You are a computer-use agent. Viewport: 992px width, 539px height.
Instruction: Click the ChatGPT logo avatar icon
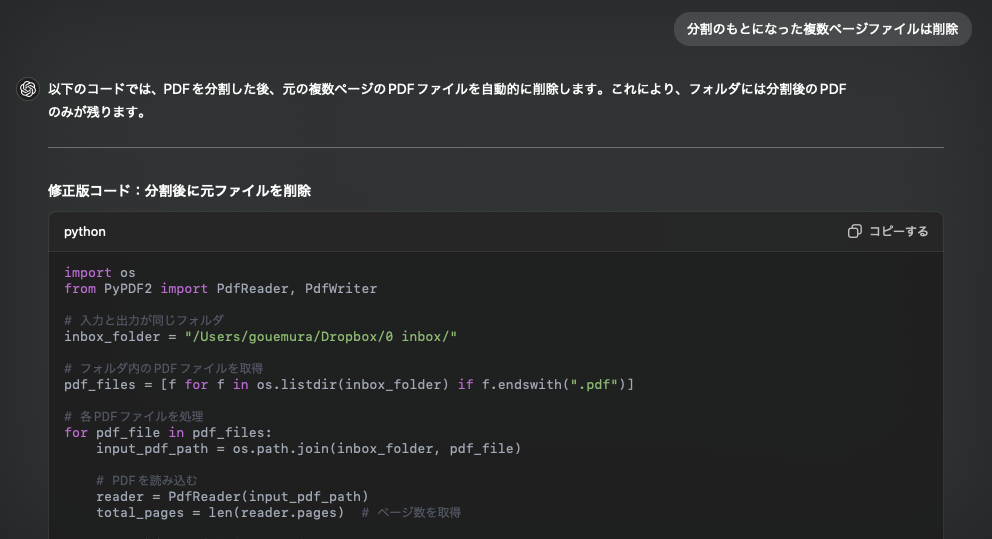pos(28,89)
